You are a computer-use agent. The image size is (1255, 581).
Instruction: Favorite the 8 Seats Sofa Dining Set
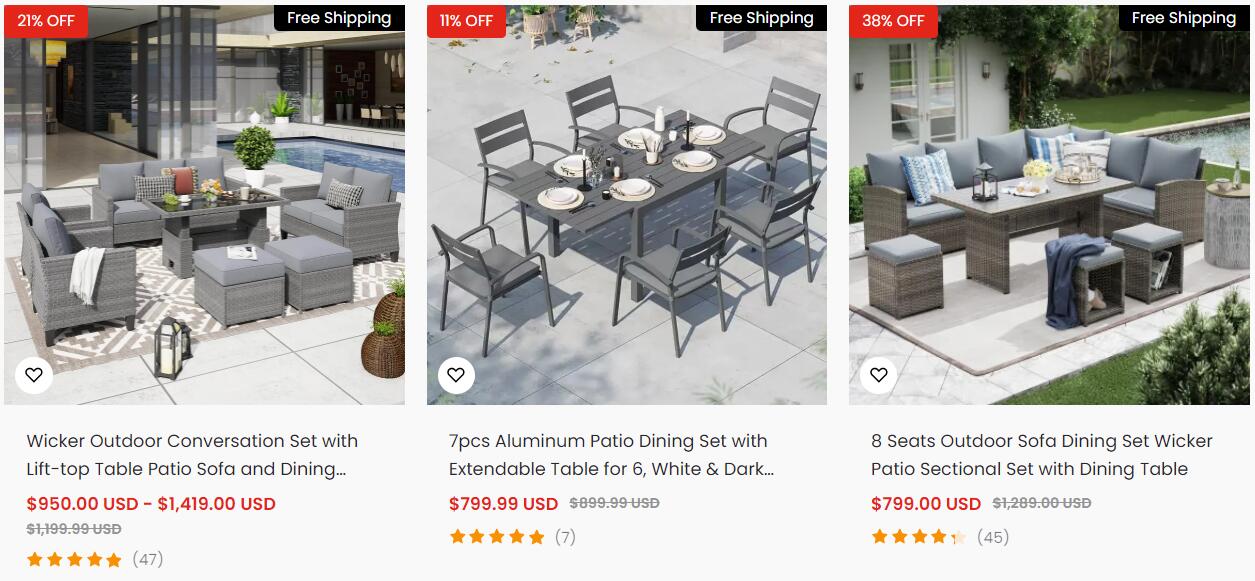point(878,375)
